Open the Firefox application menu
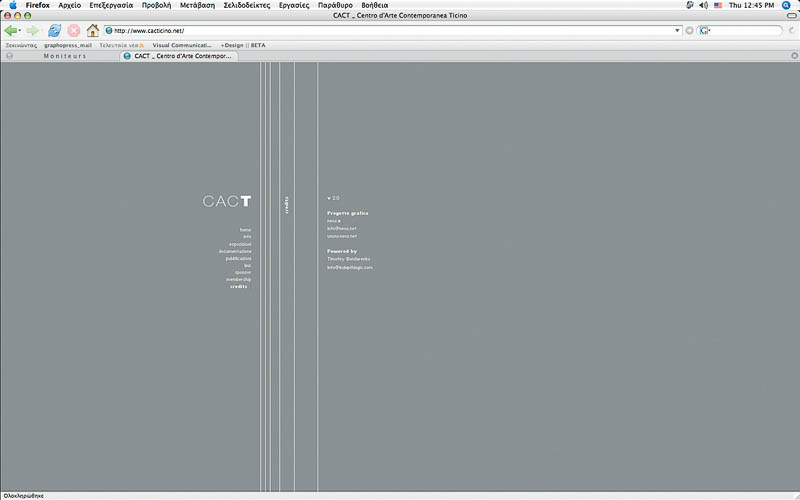The image size is (800, 500). click(x=37, y=5)
